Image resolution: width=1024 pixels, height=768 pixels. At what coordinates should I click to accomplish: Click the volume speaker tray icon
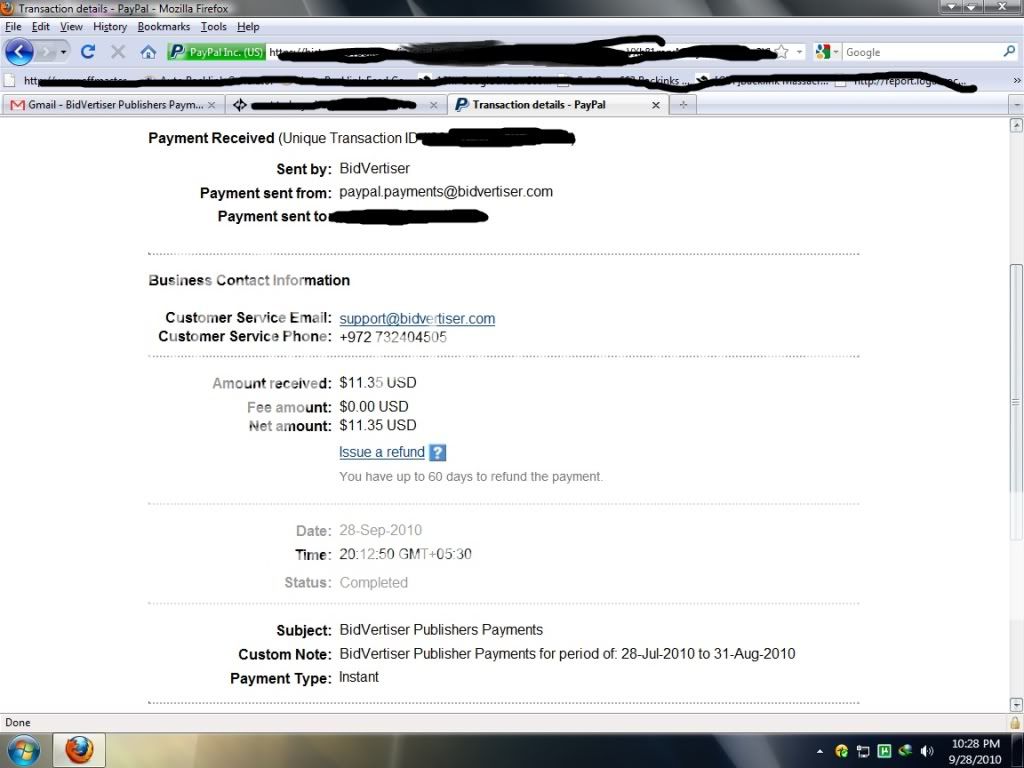(x=926, y=751)
